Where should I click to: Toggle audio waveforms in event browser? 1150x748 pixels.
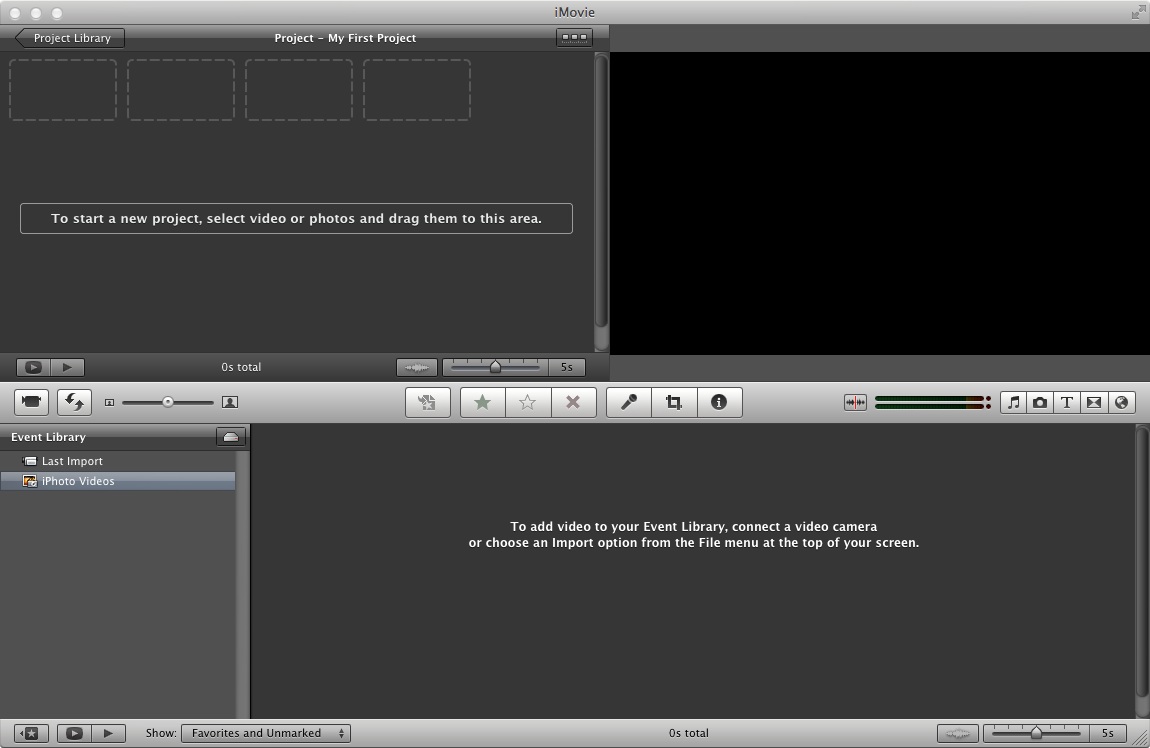pyautogui.click(x=958, y=733)
